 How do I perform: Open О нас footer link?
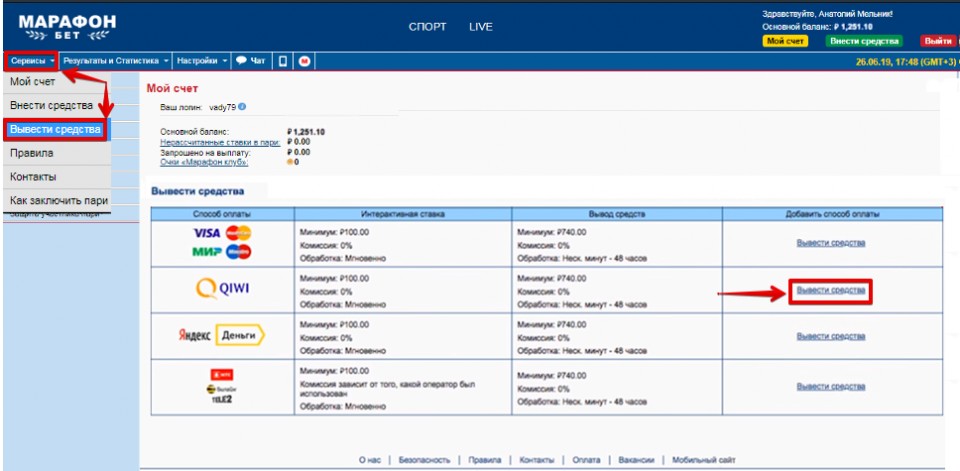371,459
